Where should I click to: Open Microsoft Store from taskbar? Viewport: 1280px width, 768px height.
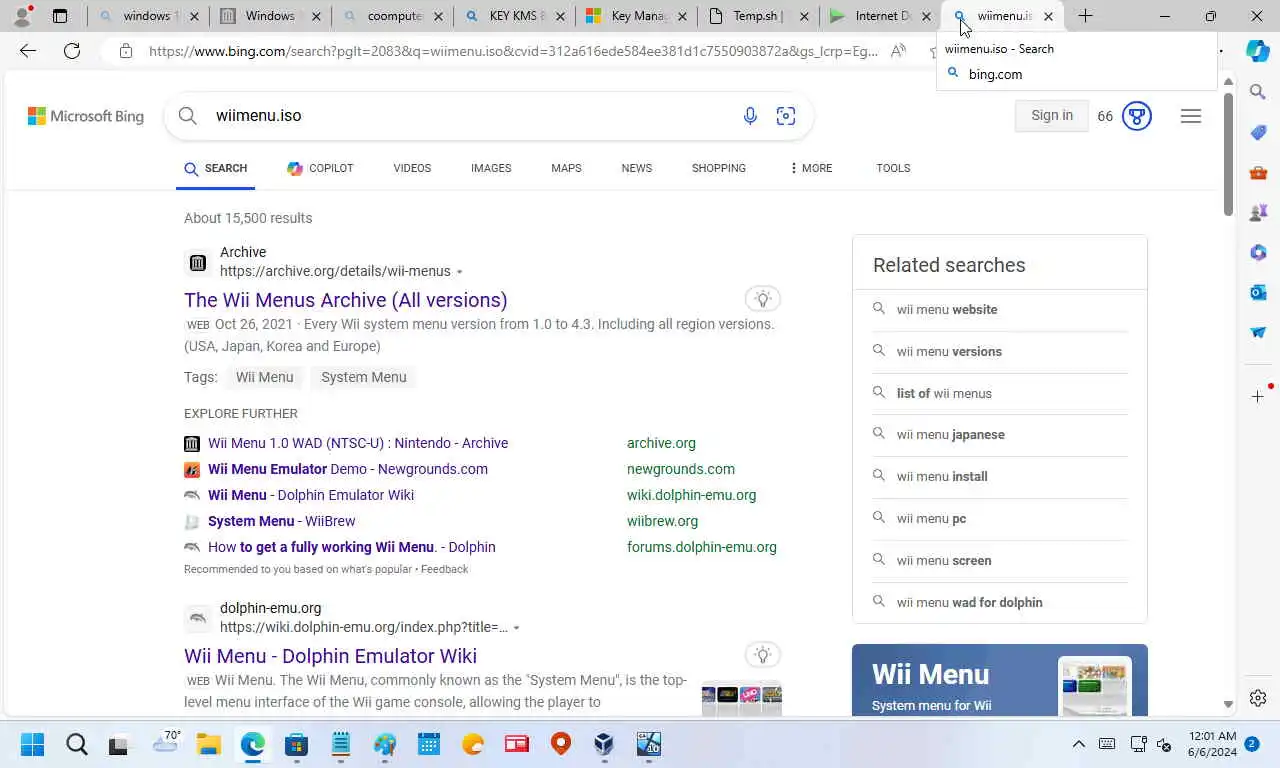pyautogui.click(x=296, y=744)
